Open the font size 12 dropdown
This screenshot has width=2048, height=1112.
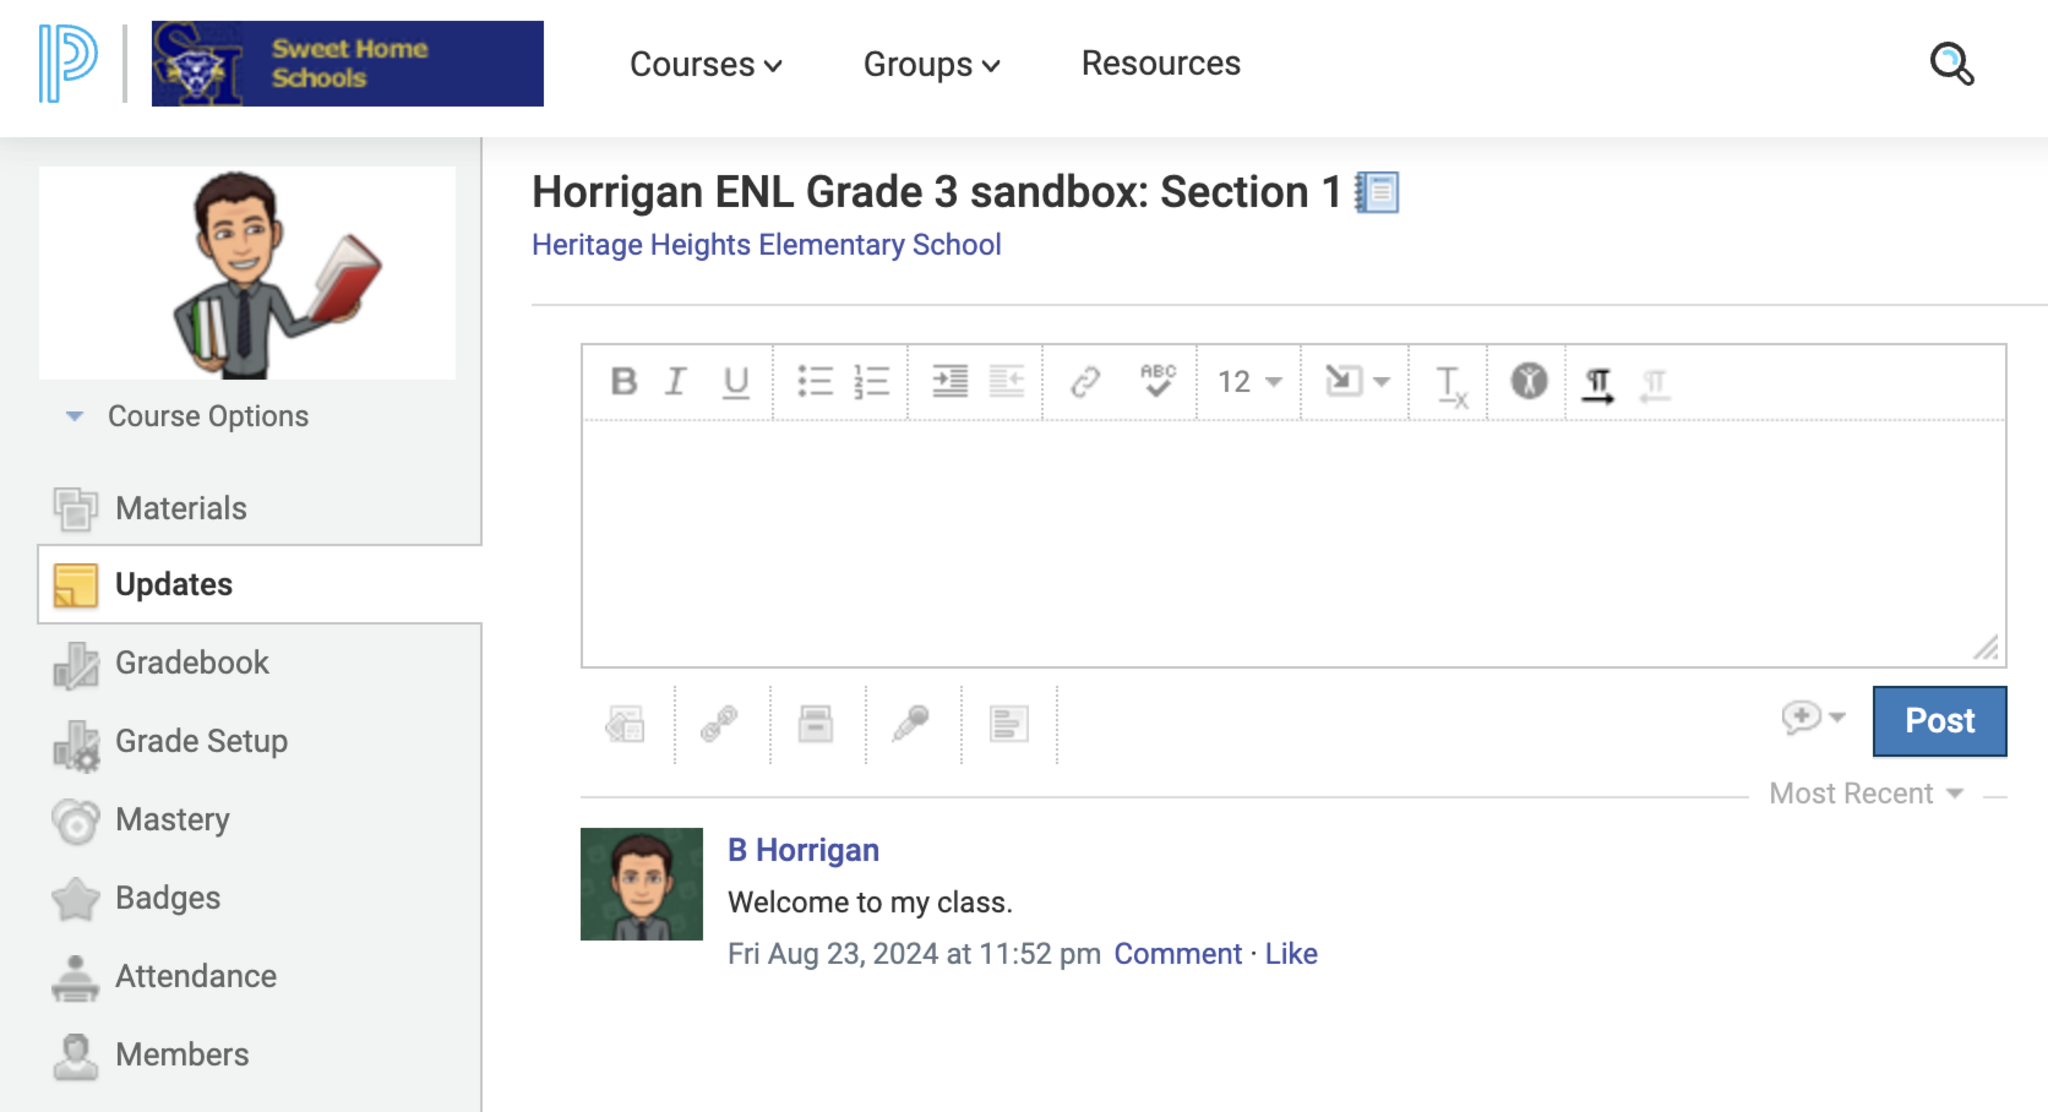pos(1249,381)
